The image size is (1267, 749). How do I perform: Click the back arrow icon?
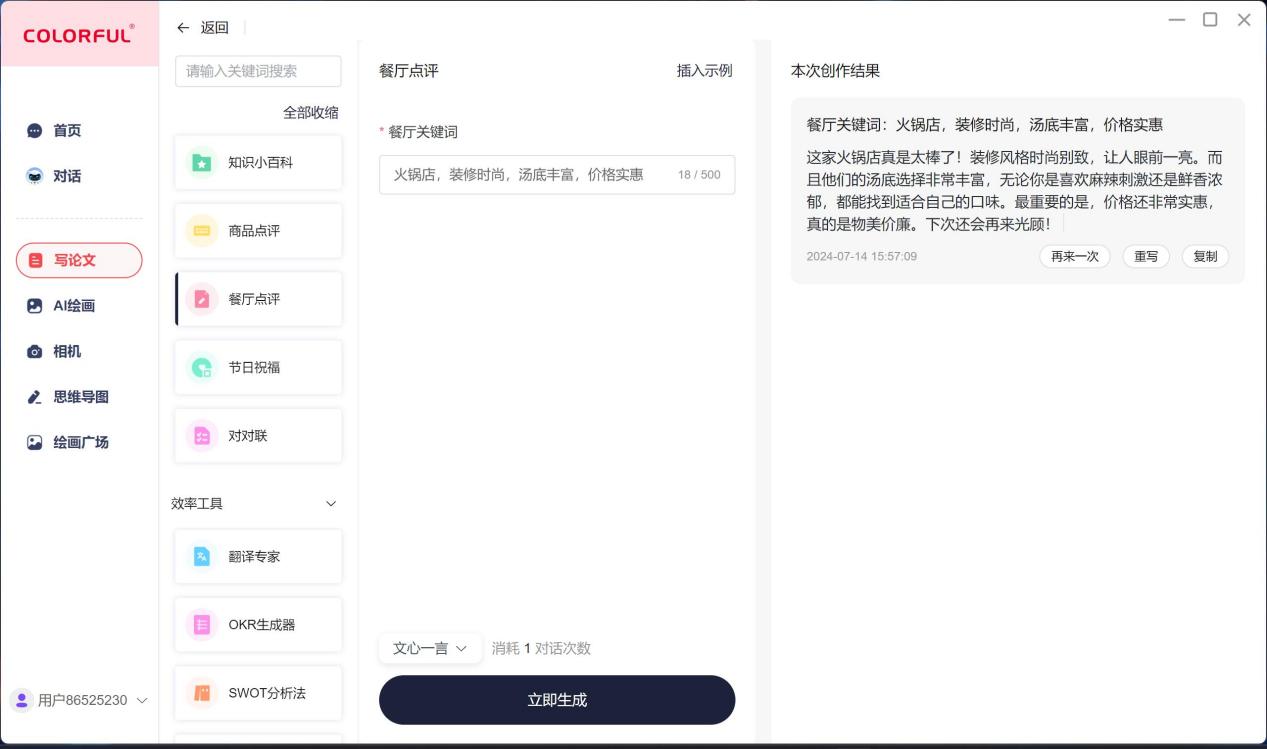tap(183, 28)
